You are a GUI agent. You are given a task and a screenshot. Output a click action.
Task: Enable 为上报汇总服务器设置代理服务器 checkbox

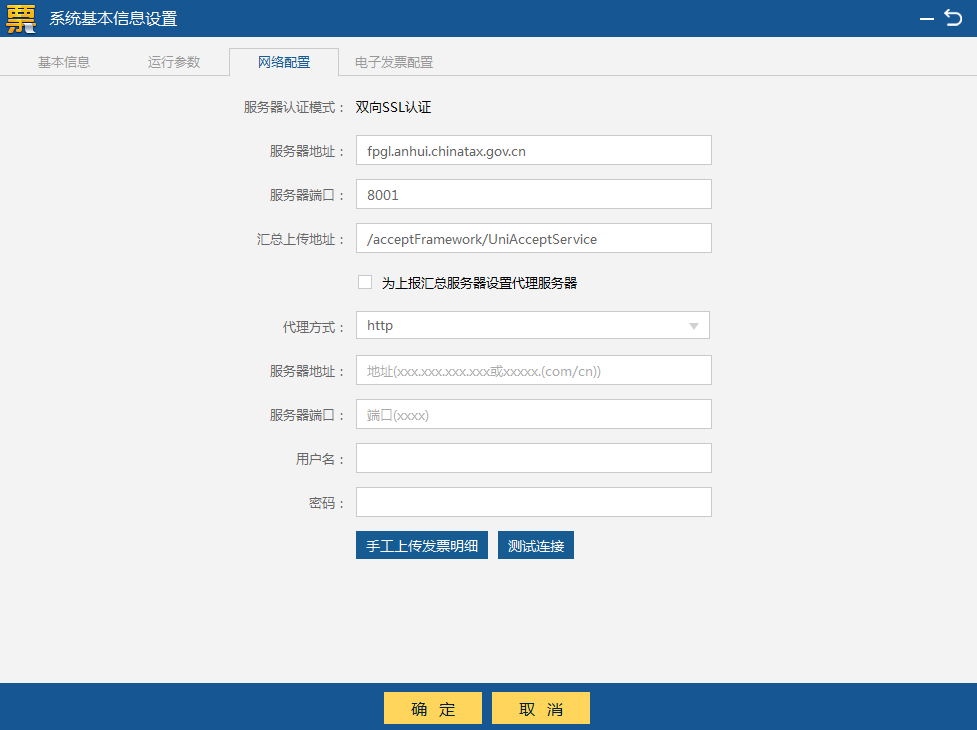pyautogui.click(x=365, y=282)
